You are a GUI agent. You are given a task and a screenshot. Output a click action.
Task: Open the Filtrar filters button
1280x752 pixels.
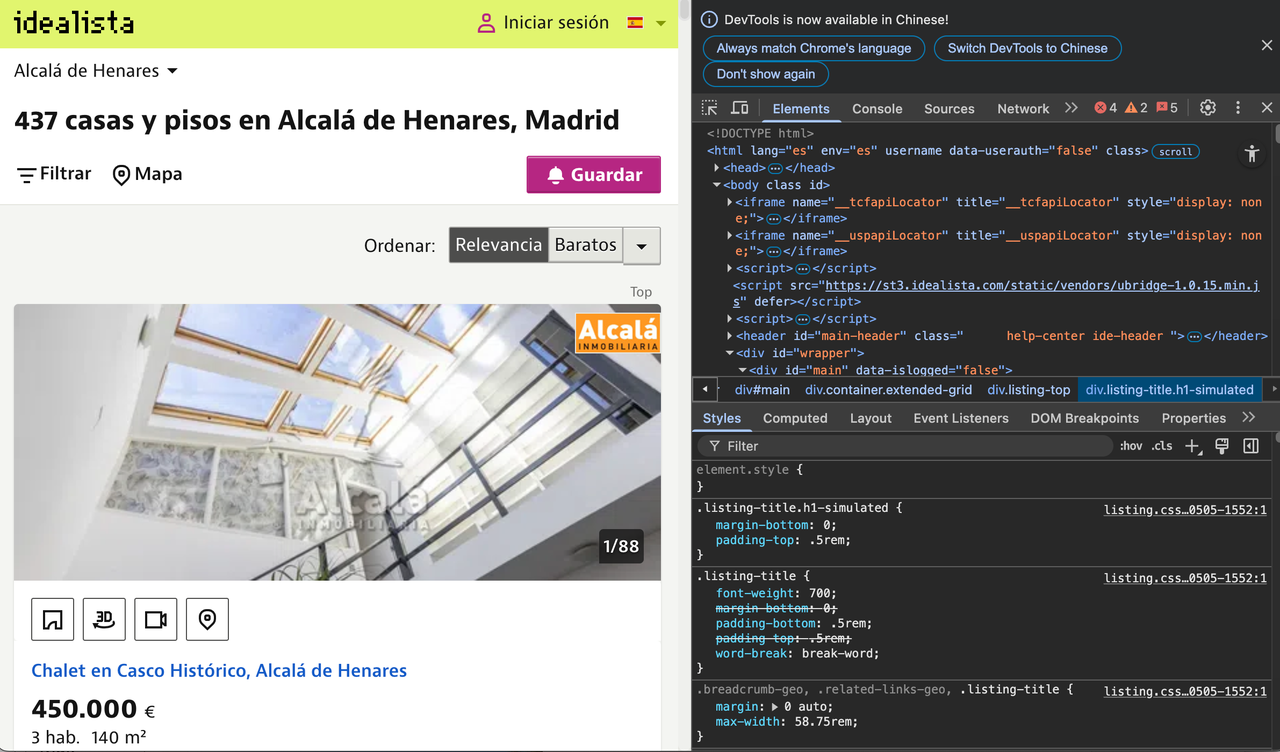54,174
